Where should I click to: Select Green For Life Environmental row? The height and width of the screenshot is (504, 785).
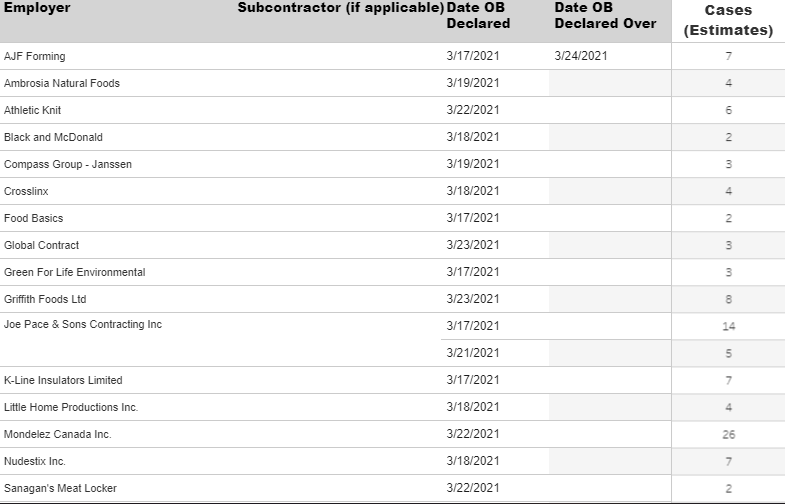coord(392,272)
